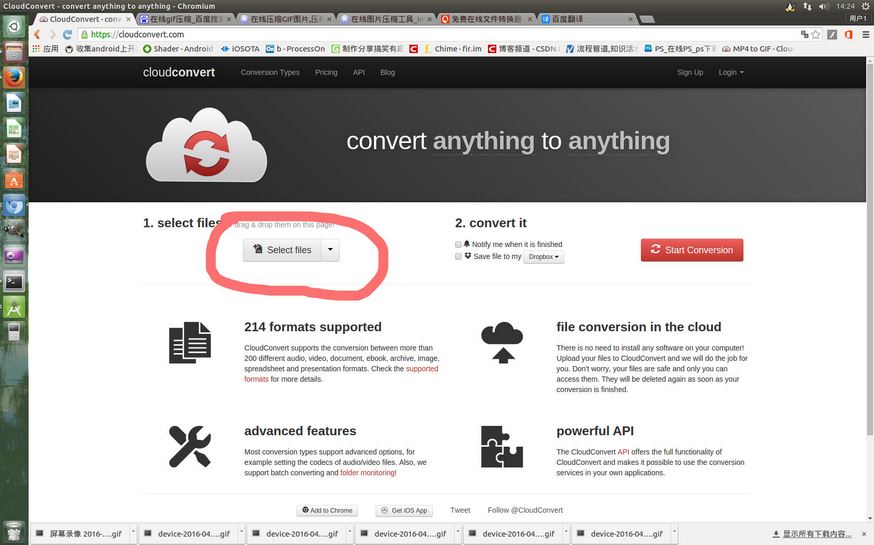
Task: Check the Save file to my option
Action: tap(458, 256)
